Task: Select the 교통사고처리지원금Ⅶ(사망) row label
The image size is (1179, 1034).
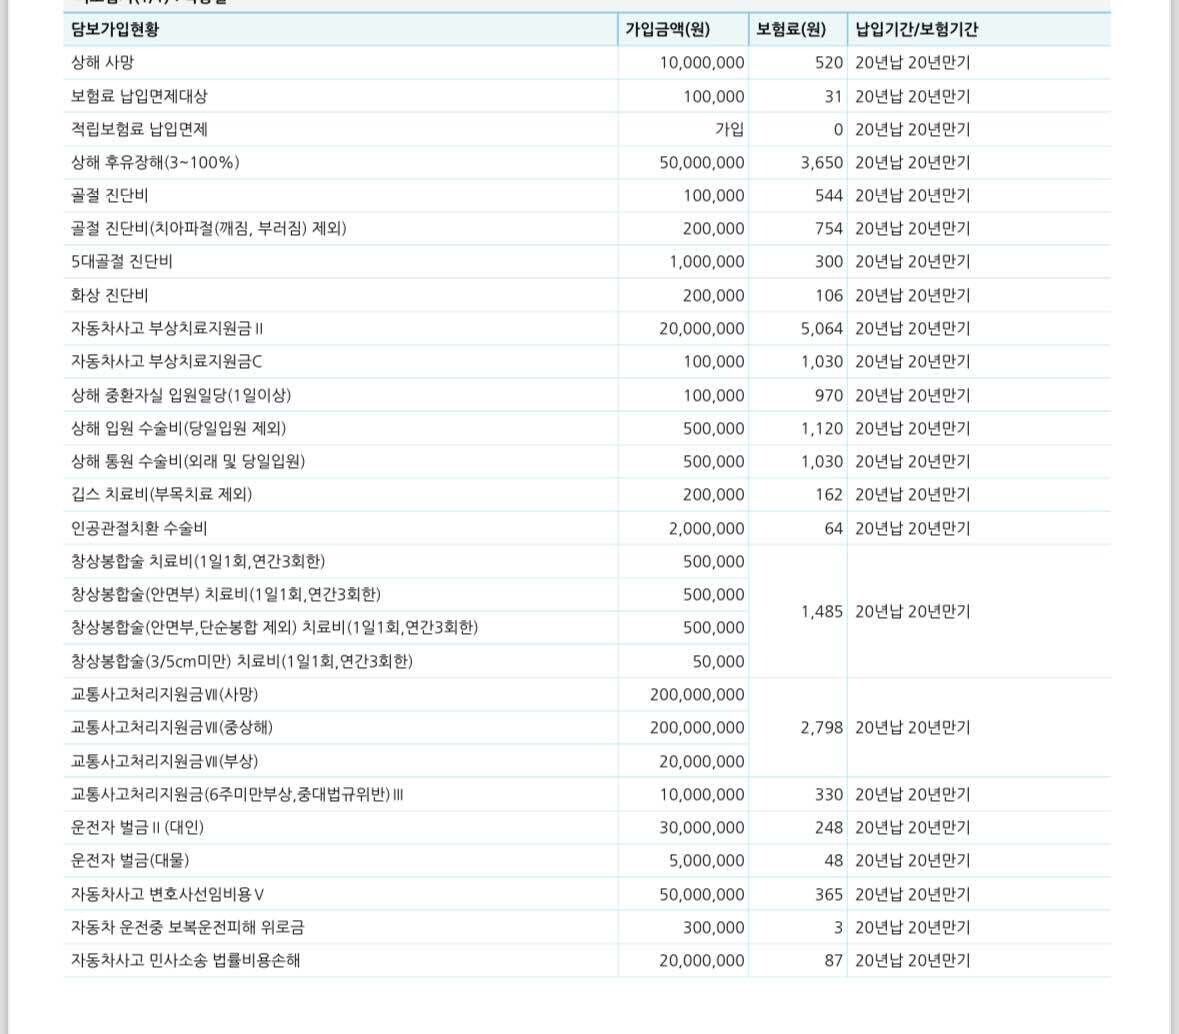Action: (x=164, y=694)
